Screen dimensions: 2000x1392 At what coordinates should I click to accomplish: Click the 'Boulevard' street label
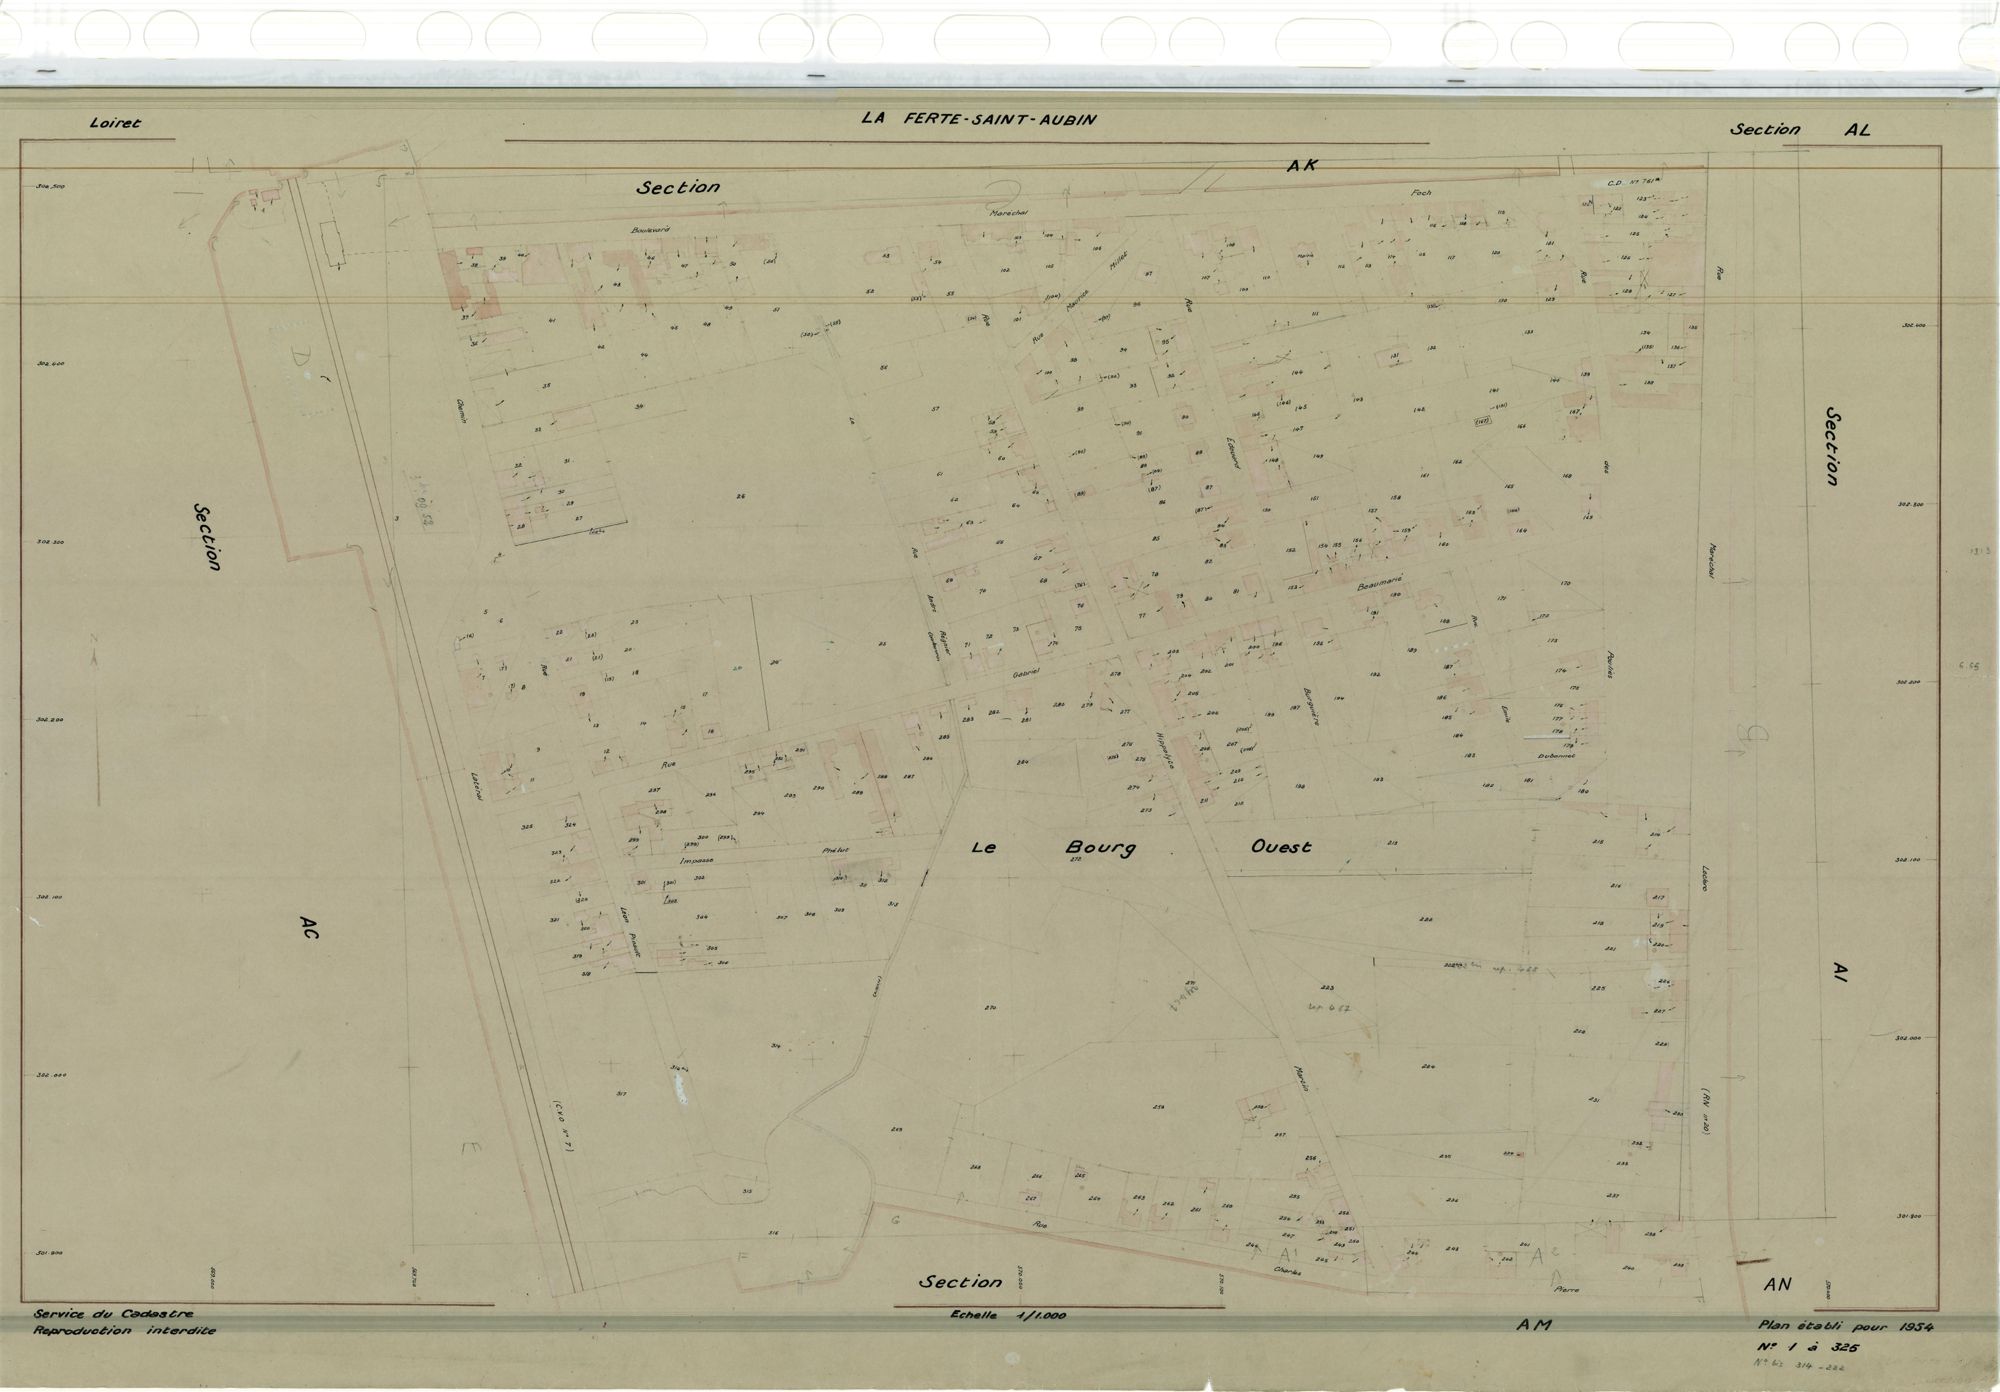click(x=649, y=230)
